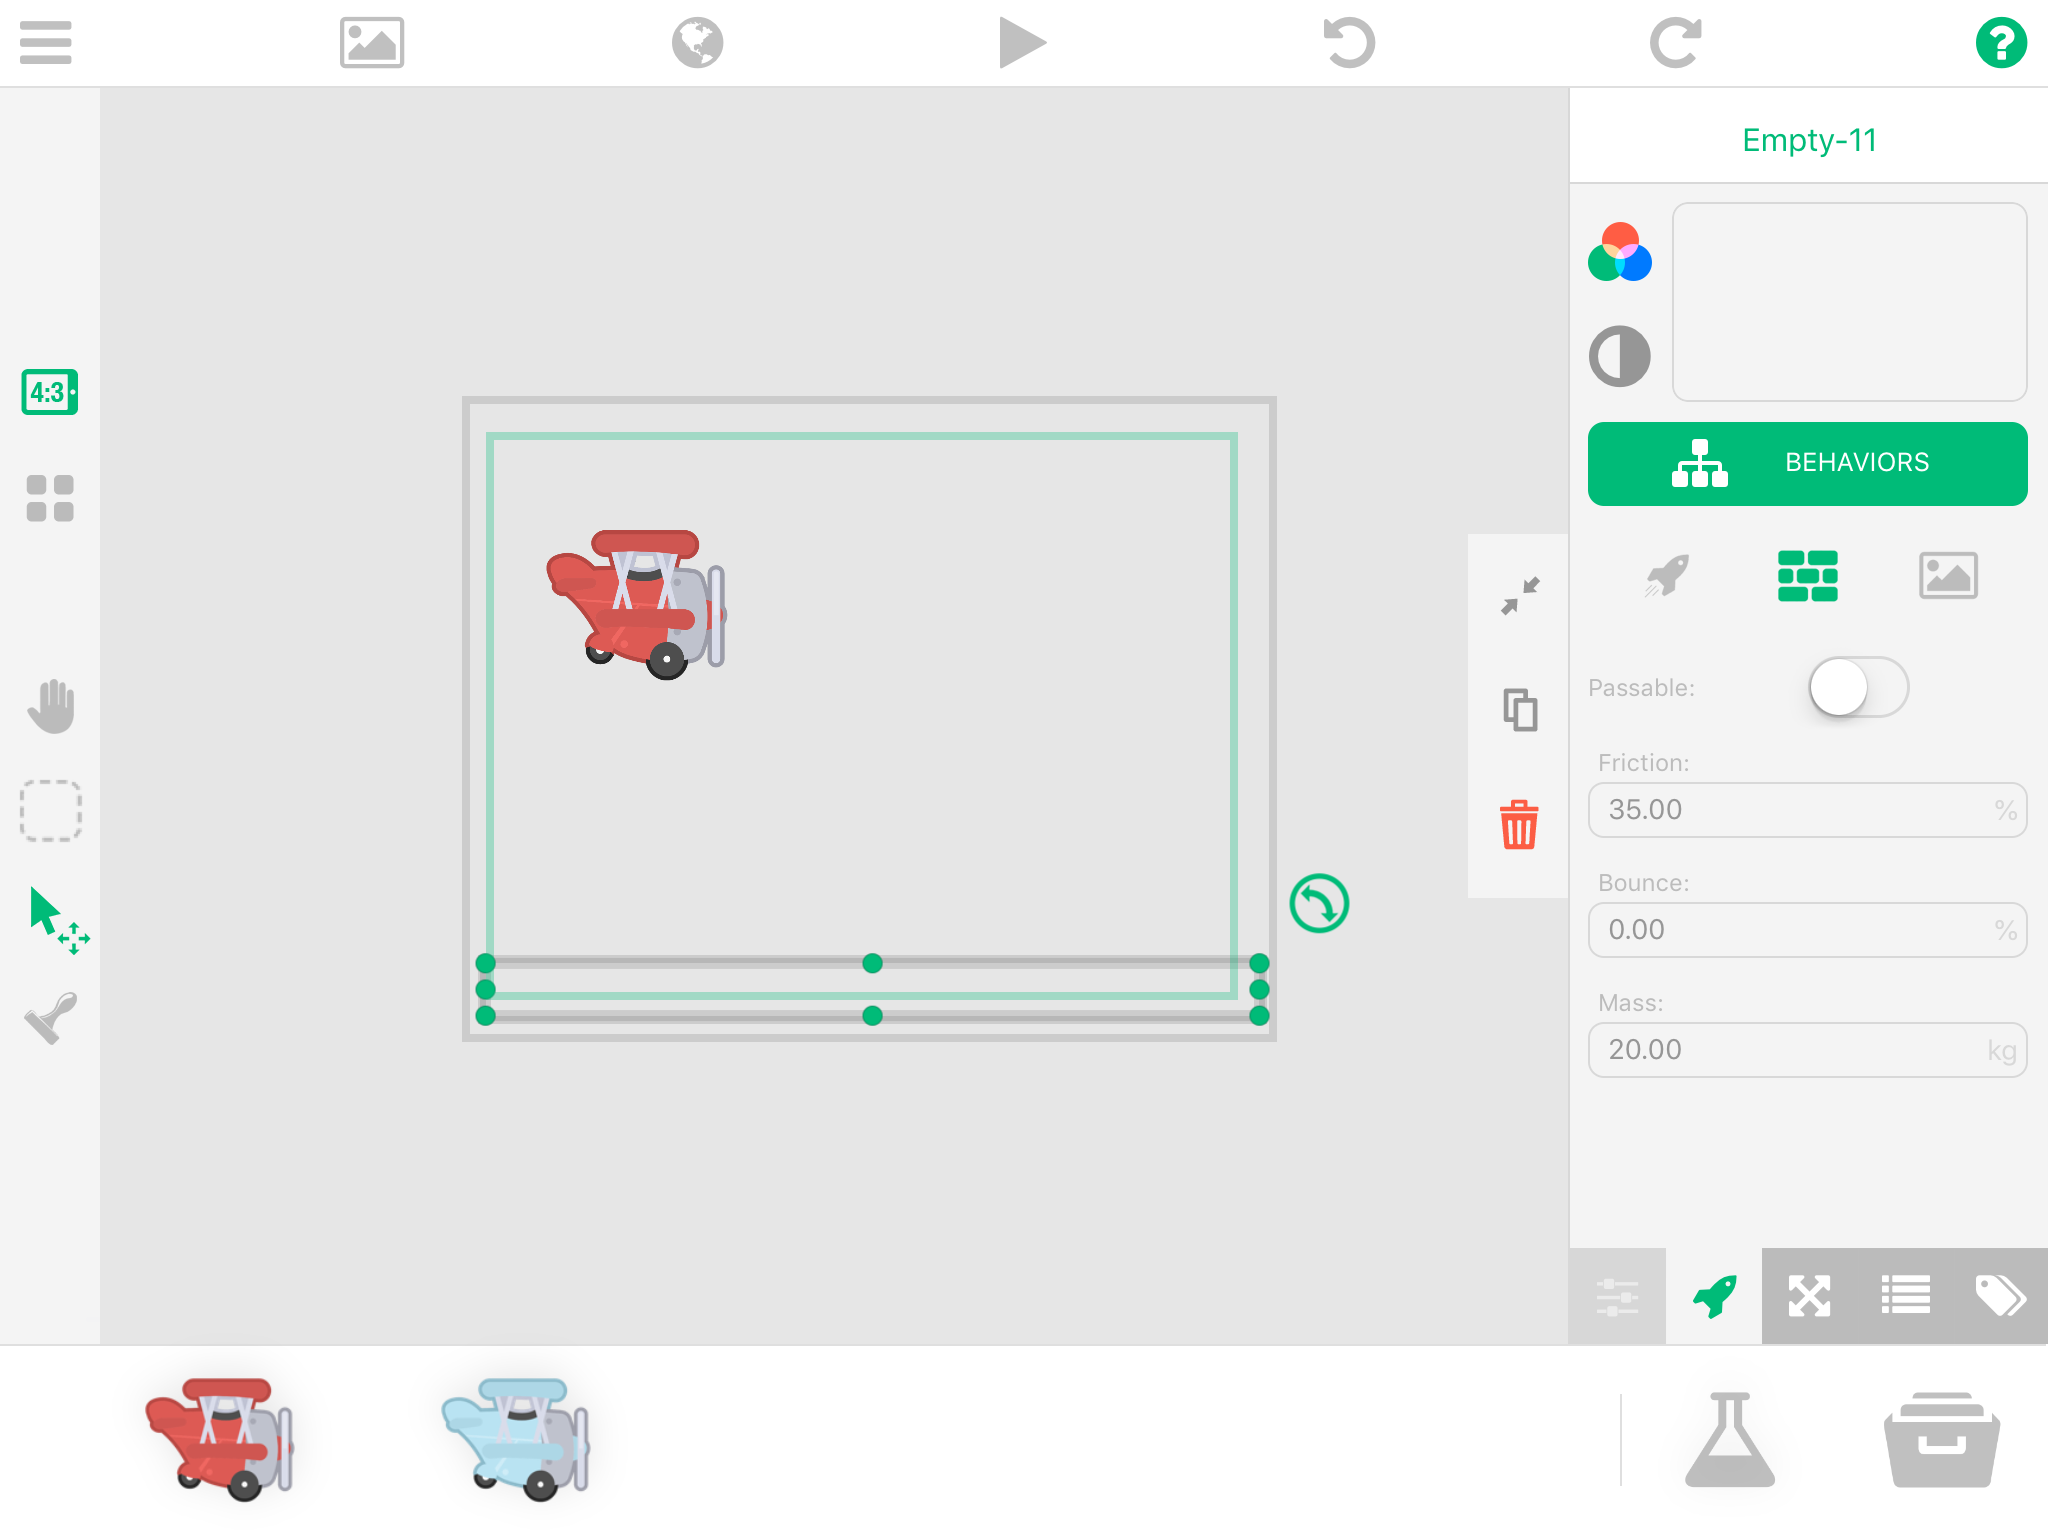Enable the Passable toggle
Viewport: 2048px width, 1536px height.
(1857, 687)
